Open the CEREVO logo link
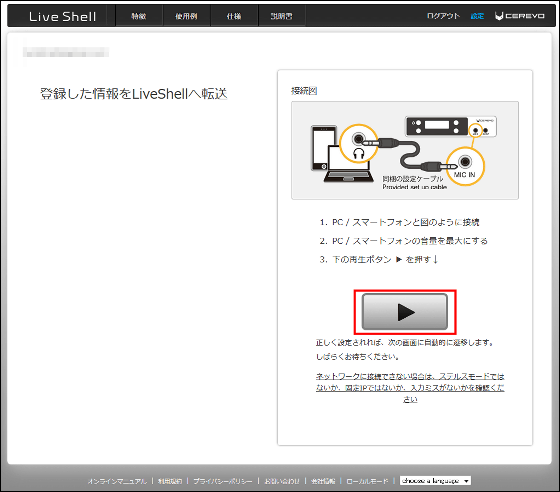 tap(520, 16)
